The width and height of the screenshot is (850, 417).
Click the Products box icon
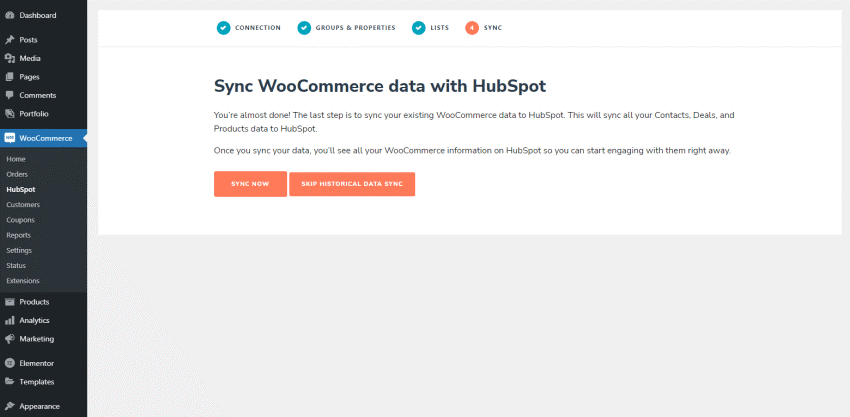pos(9,302)
